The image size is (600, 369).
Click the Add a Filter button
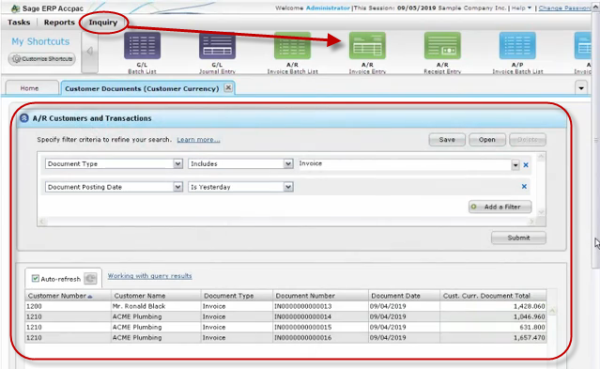pyautogui.click(x=500, y=207)
